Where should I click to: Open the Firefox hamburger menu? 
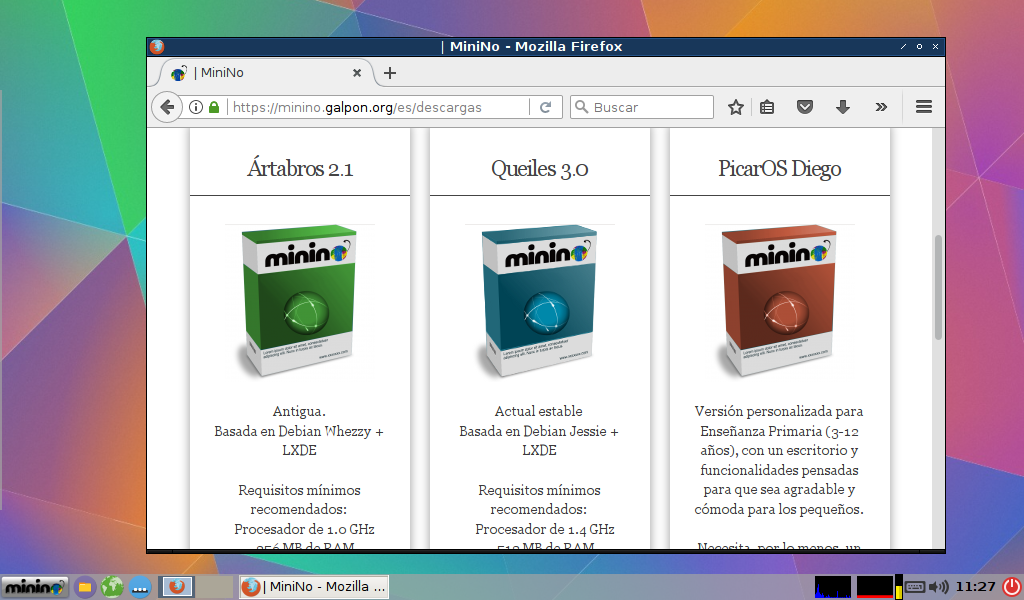pyautogui.click(x=923, y=107)
